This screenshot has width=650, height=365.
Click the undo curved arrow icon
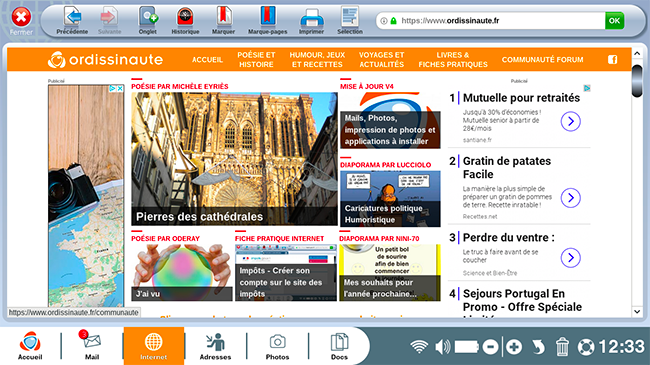538,347
